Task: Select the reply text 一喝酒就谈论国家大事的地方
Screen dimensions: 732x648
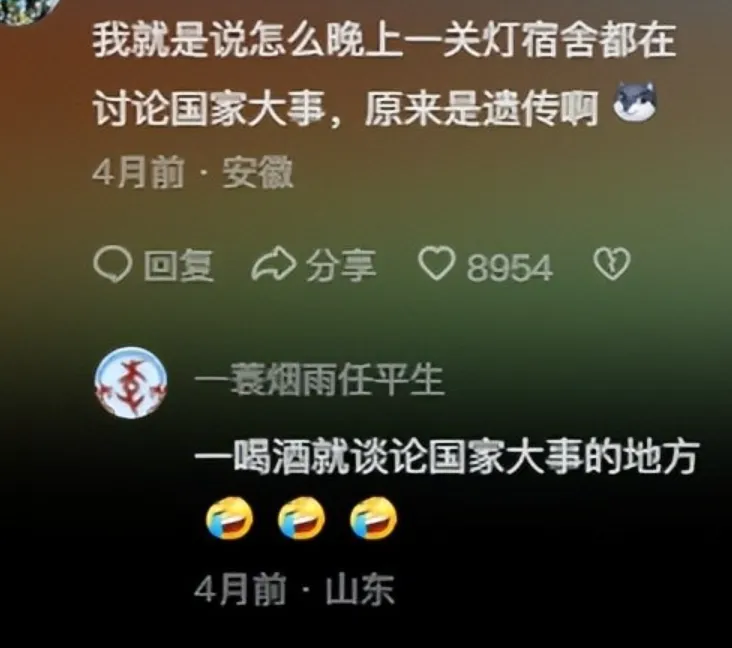Action: click(x=446, y=455)
